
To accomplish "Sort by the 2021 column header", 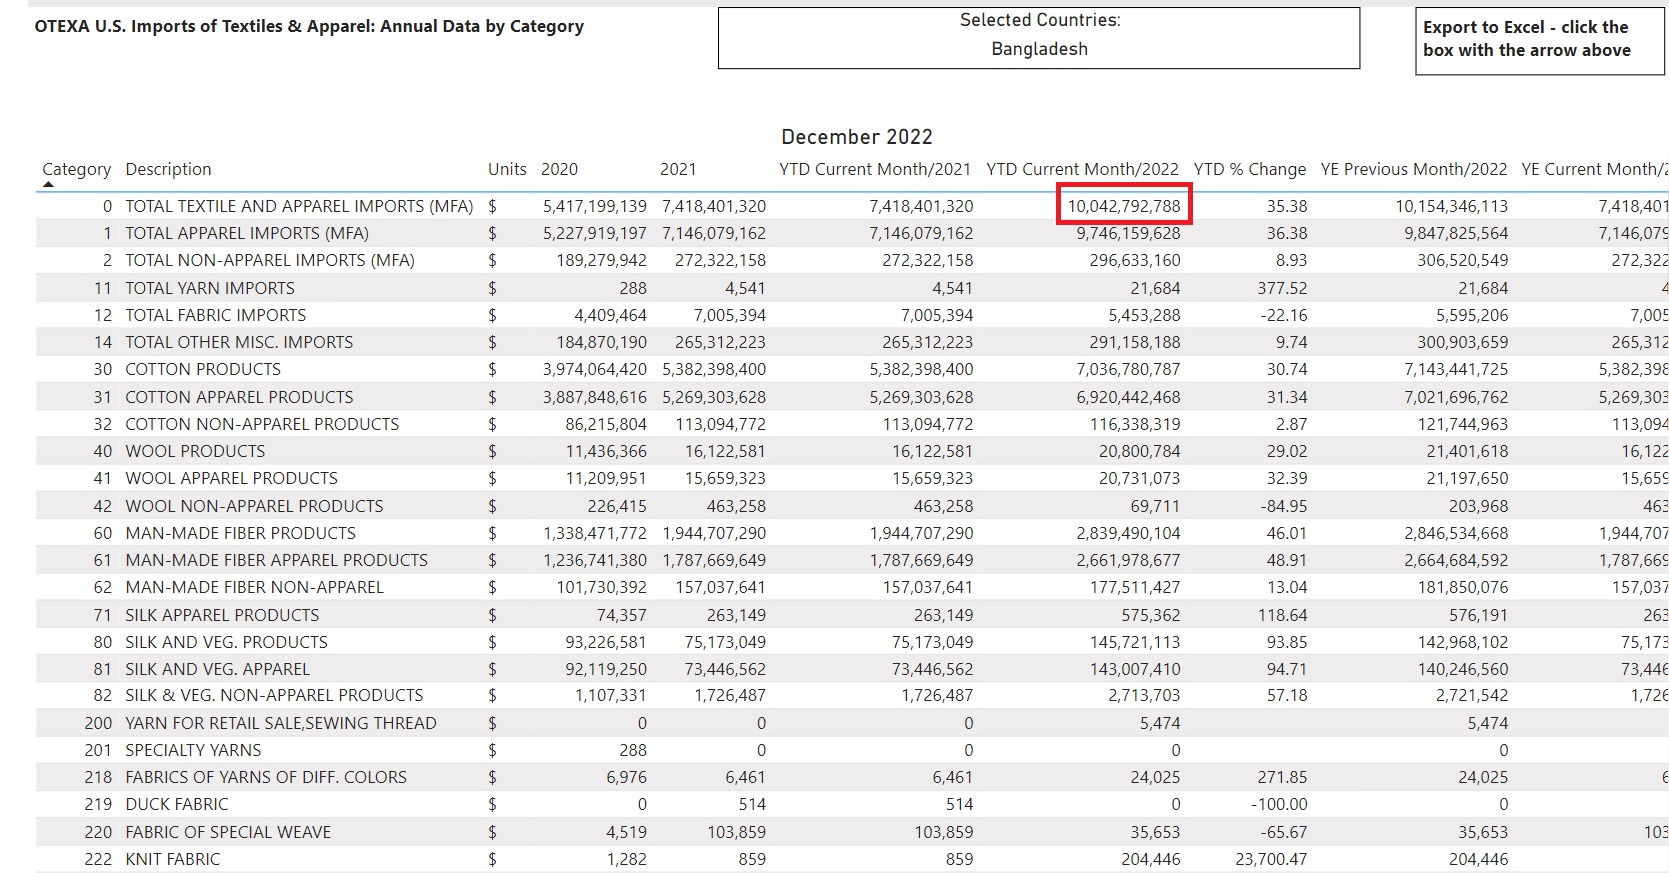I will (x=678, y=169).
